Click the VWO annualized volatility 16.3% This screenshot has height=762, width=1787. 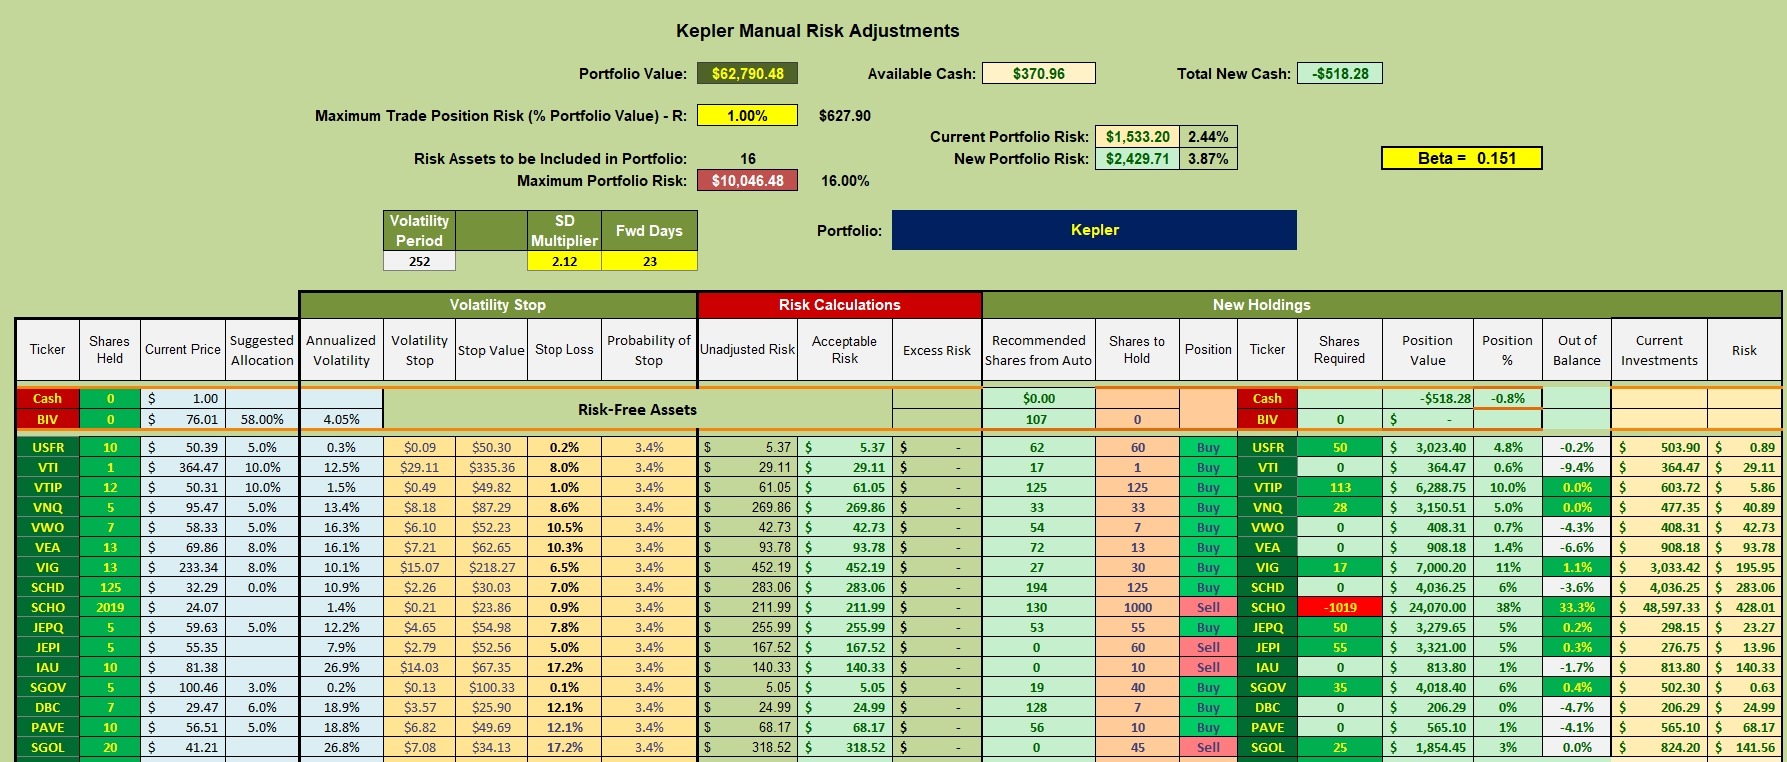(x=341, y=527)
